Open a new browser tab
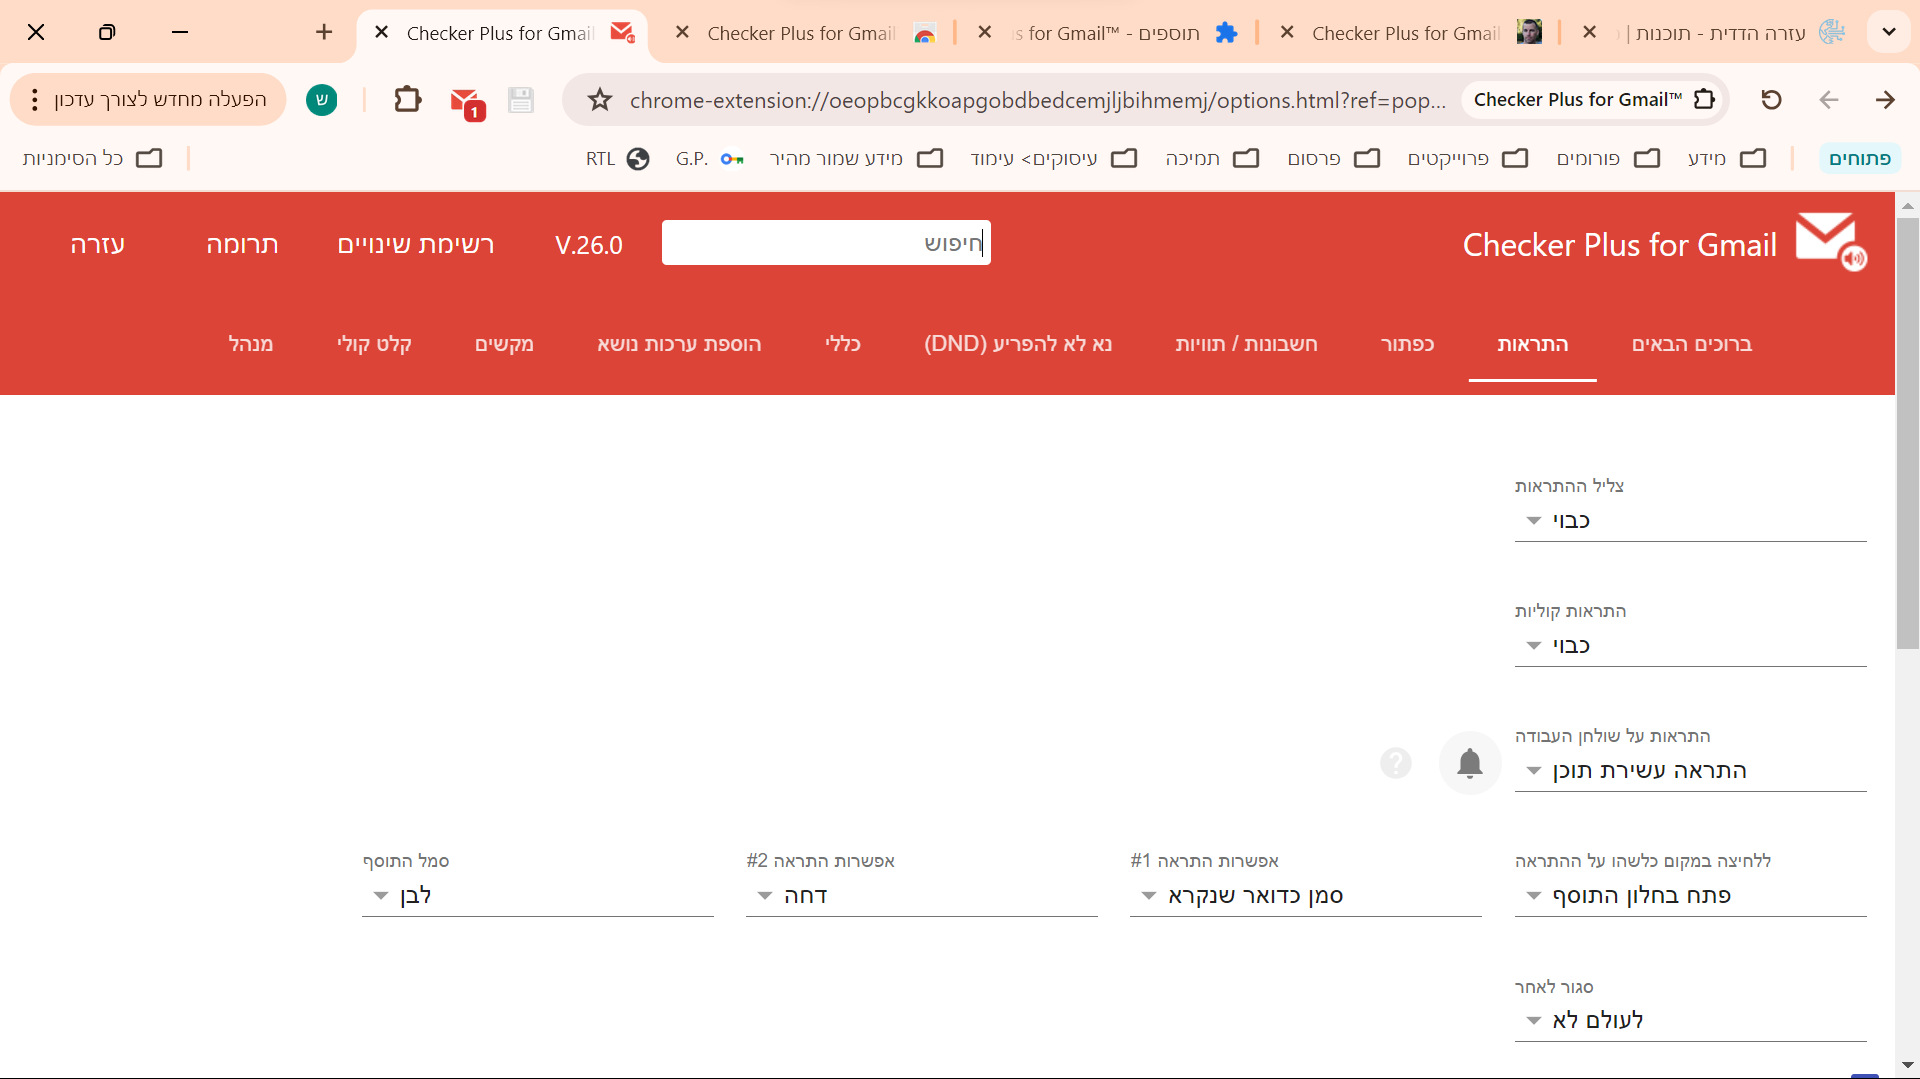This screenshot has height=1079, width=1920. click(x=324, y=32)
